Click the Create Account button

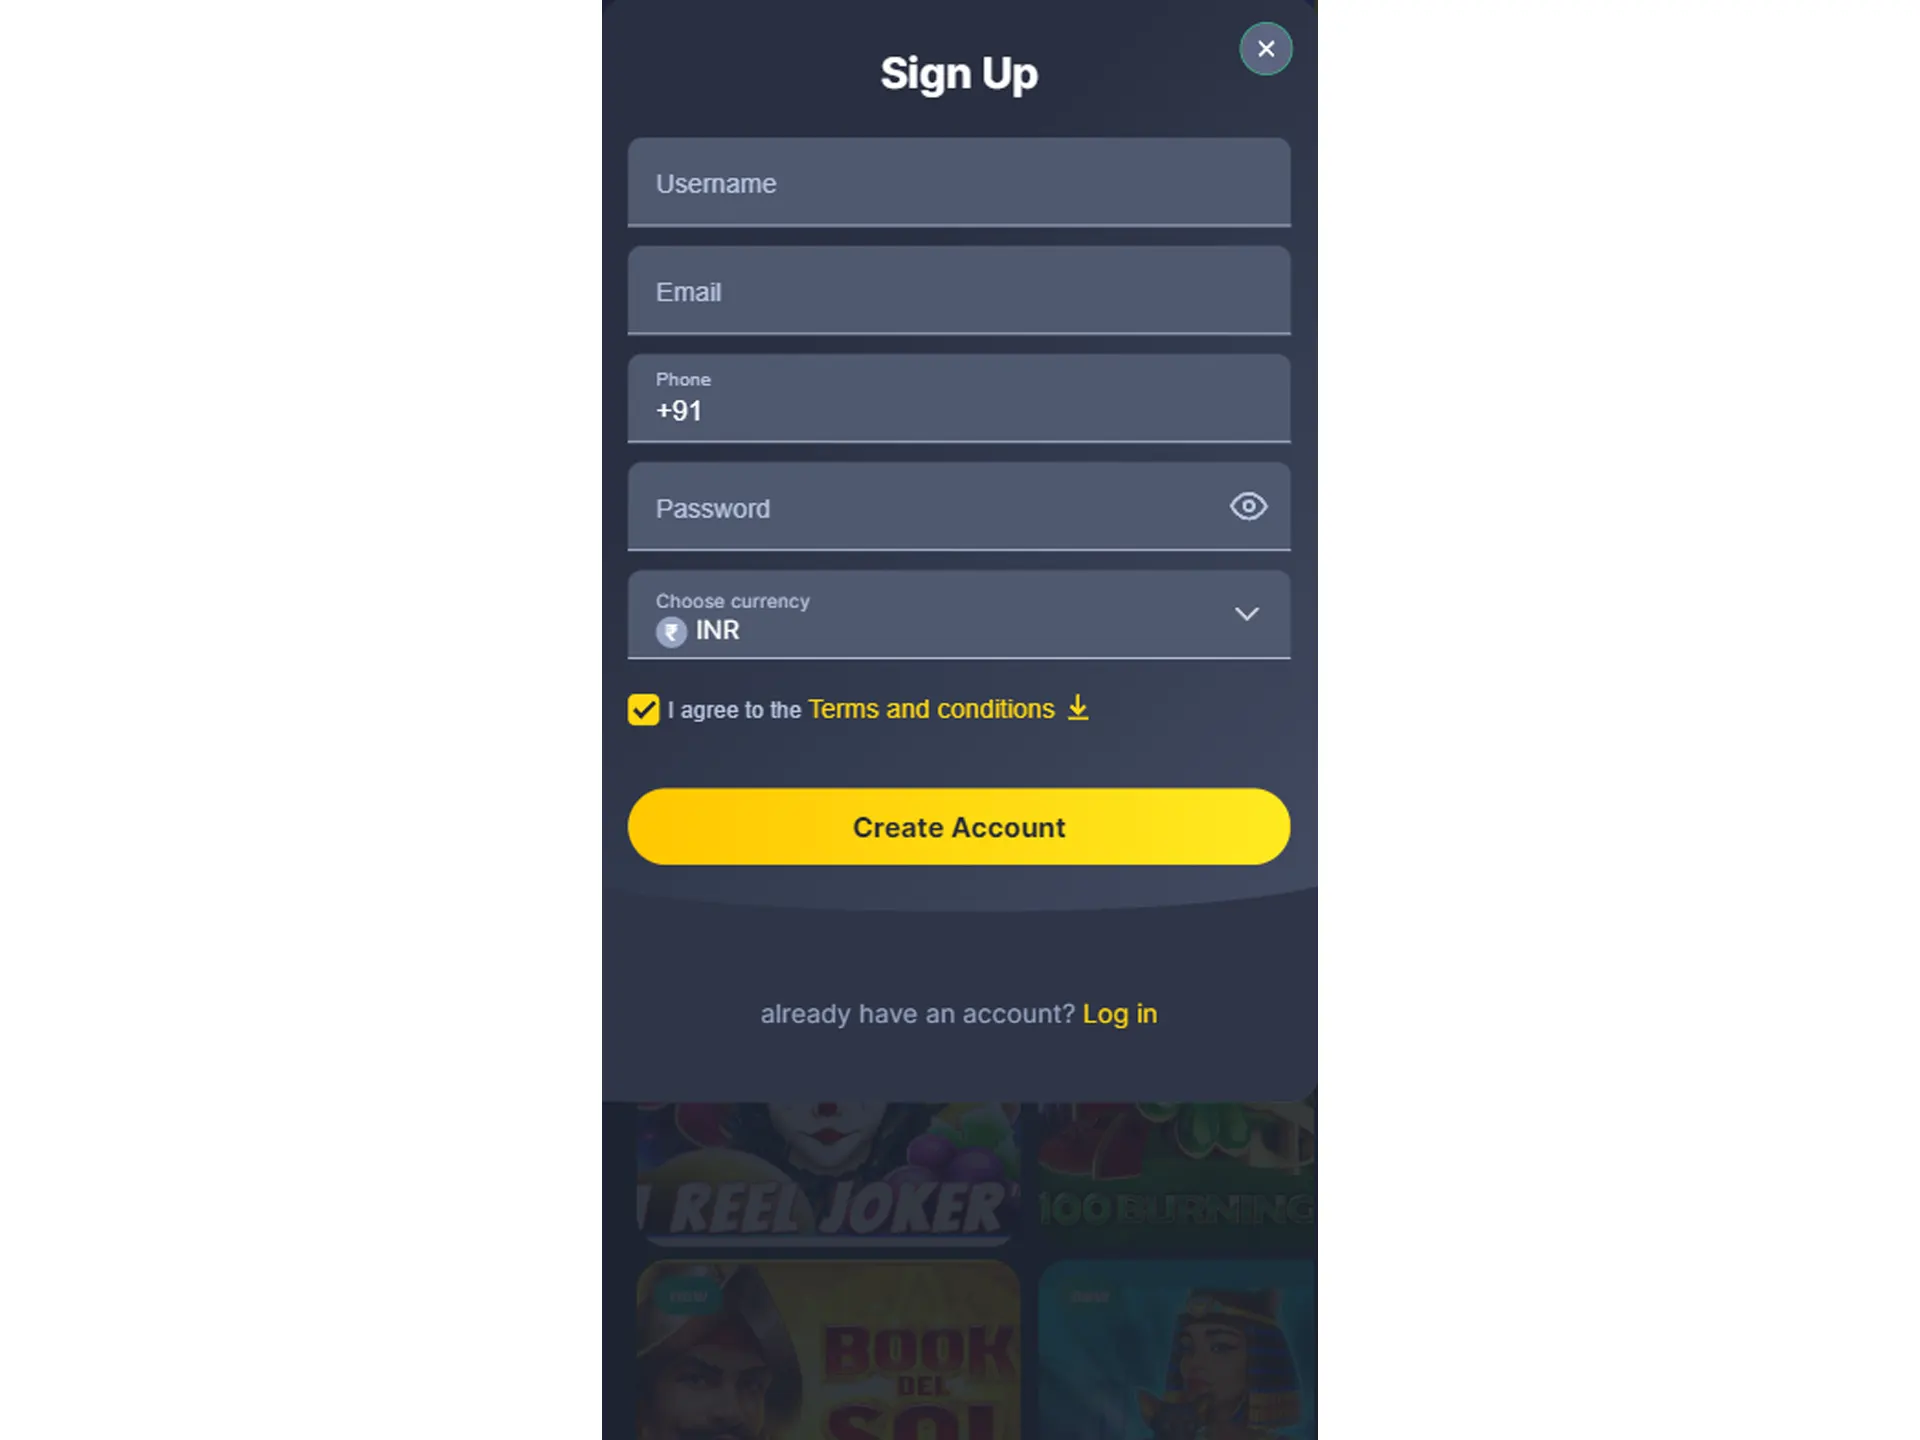click(x=958, y=826)
